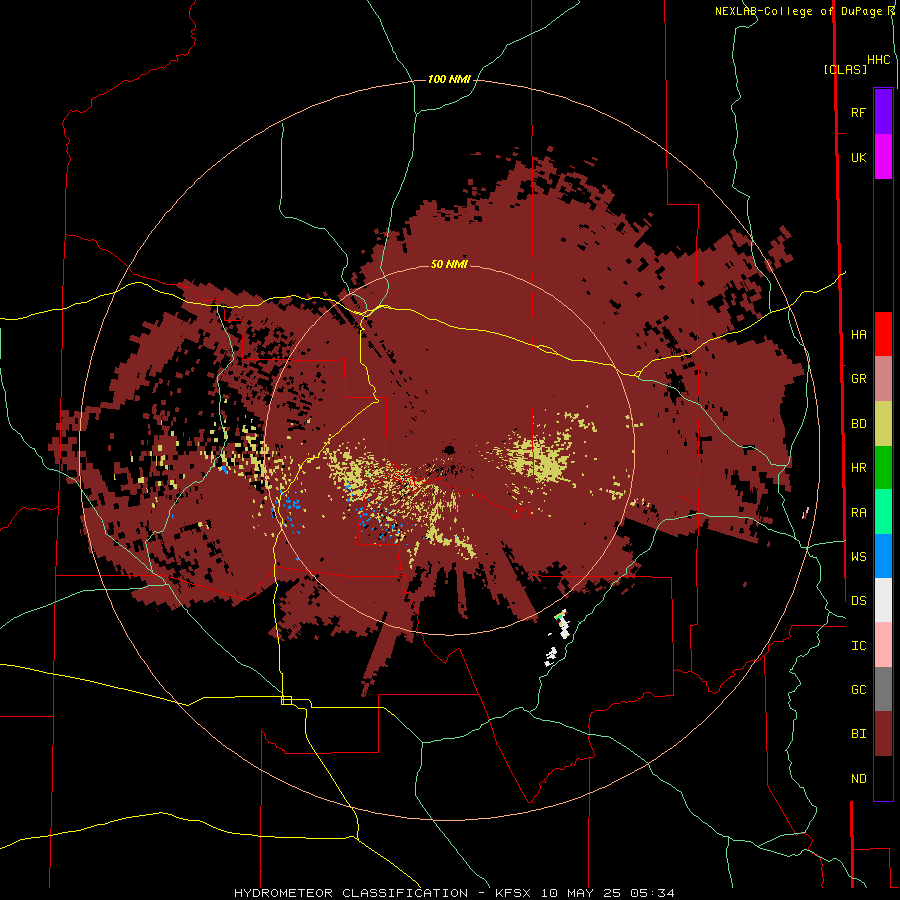The width and height of the screenshot is (900, 900).
Task: Click the small yellow square highway marker
Action: coord(286,700)
